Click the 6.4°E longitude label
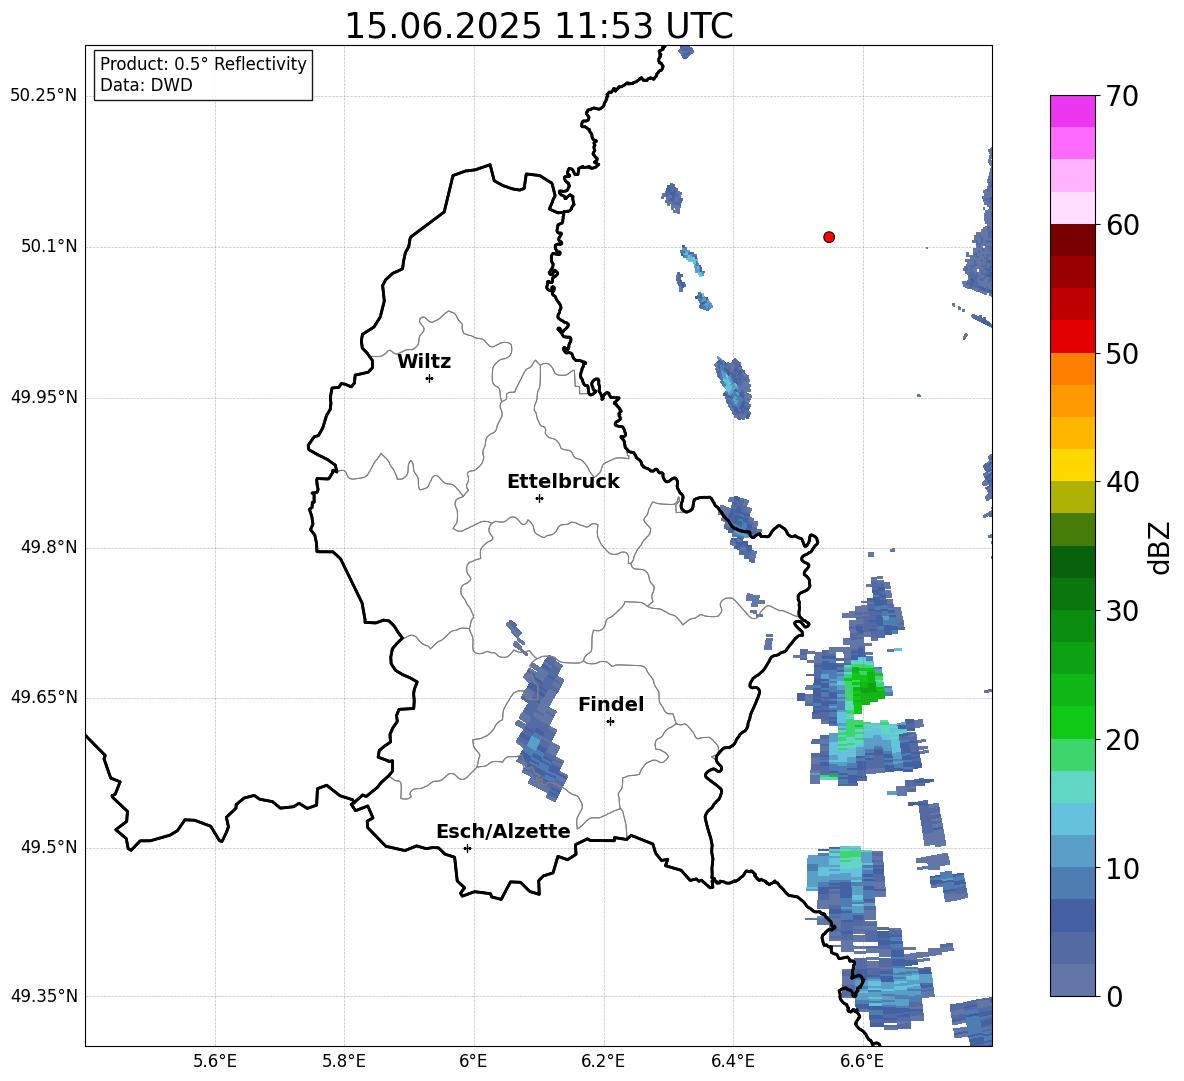Screen dimensions: 1184x1081 pyautogui.click(x=732, y=1061)
